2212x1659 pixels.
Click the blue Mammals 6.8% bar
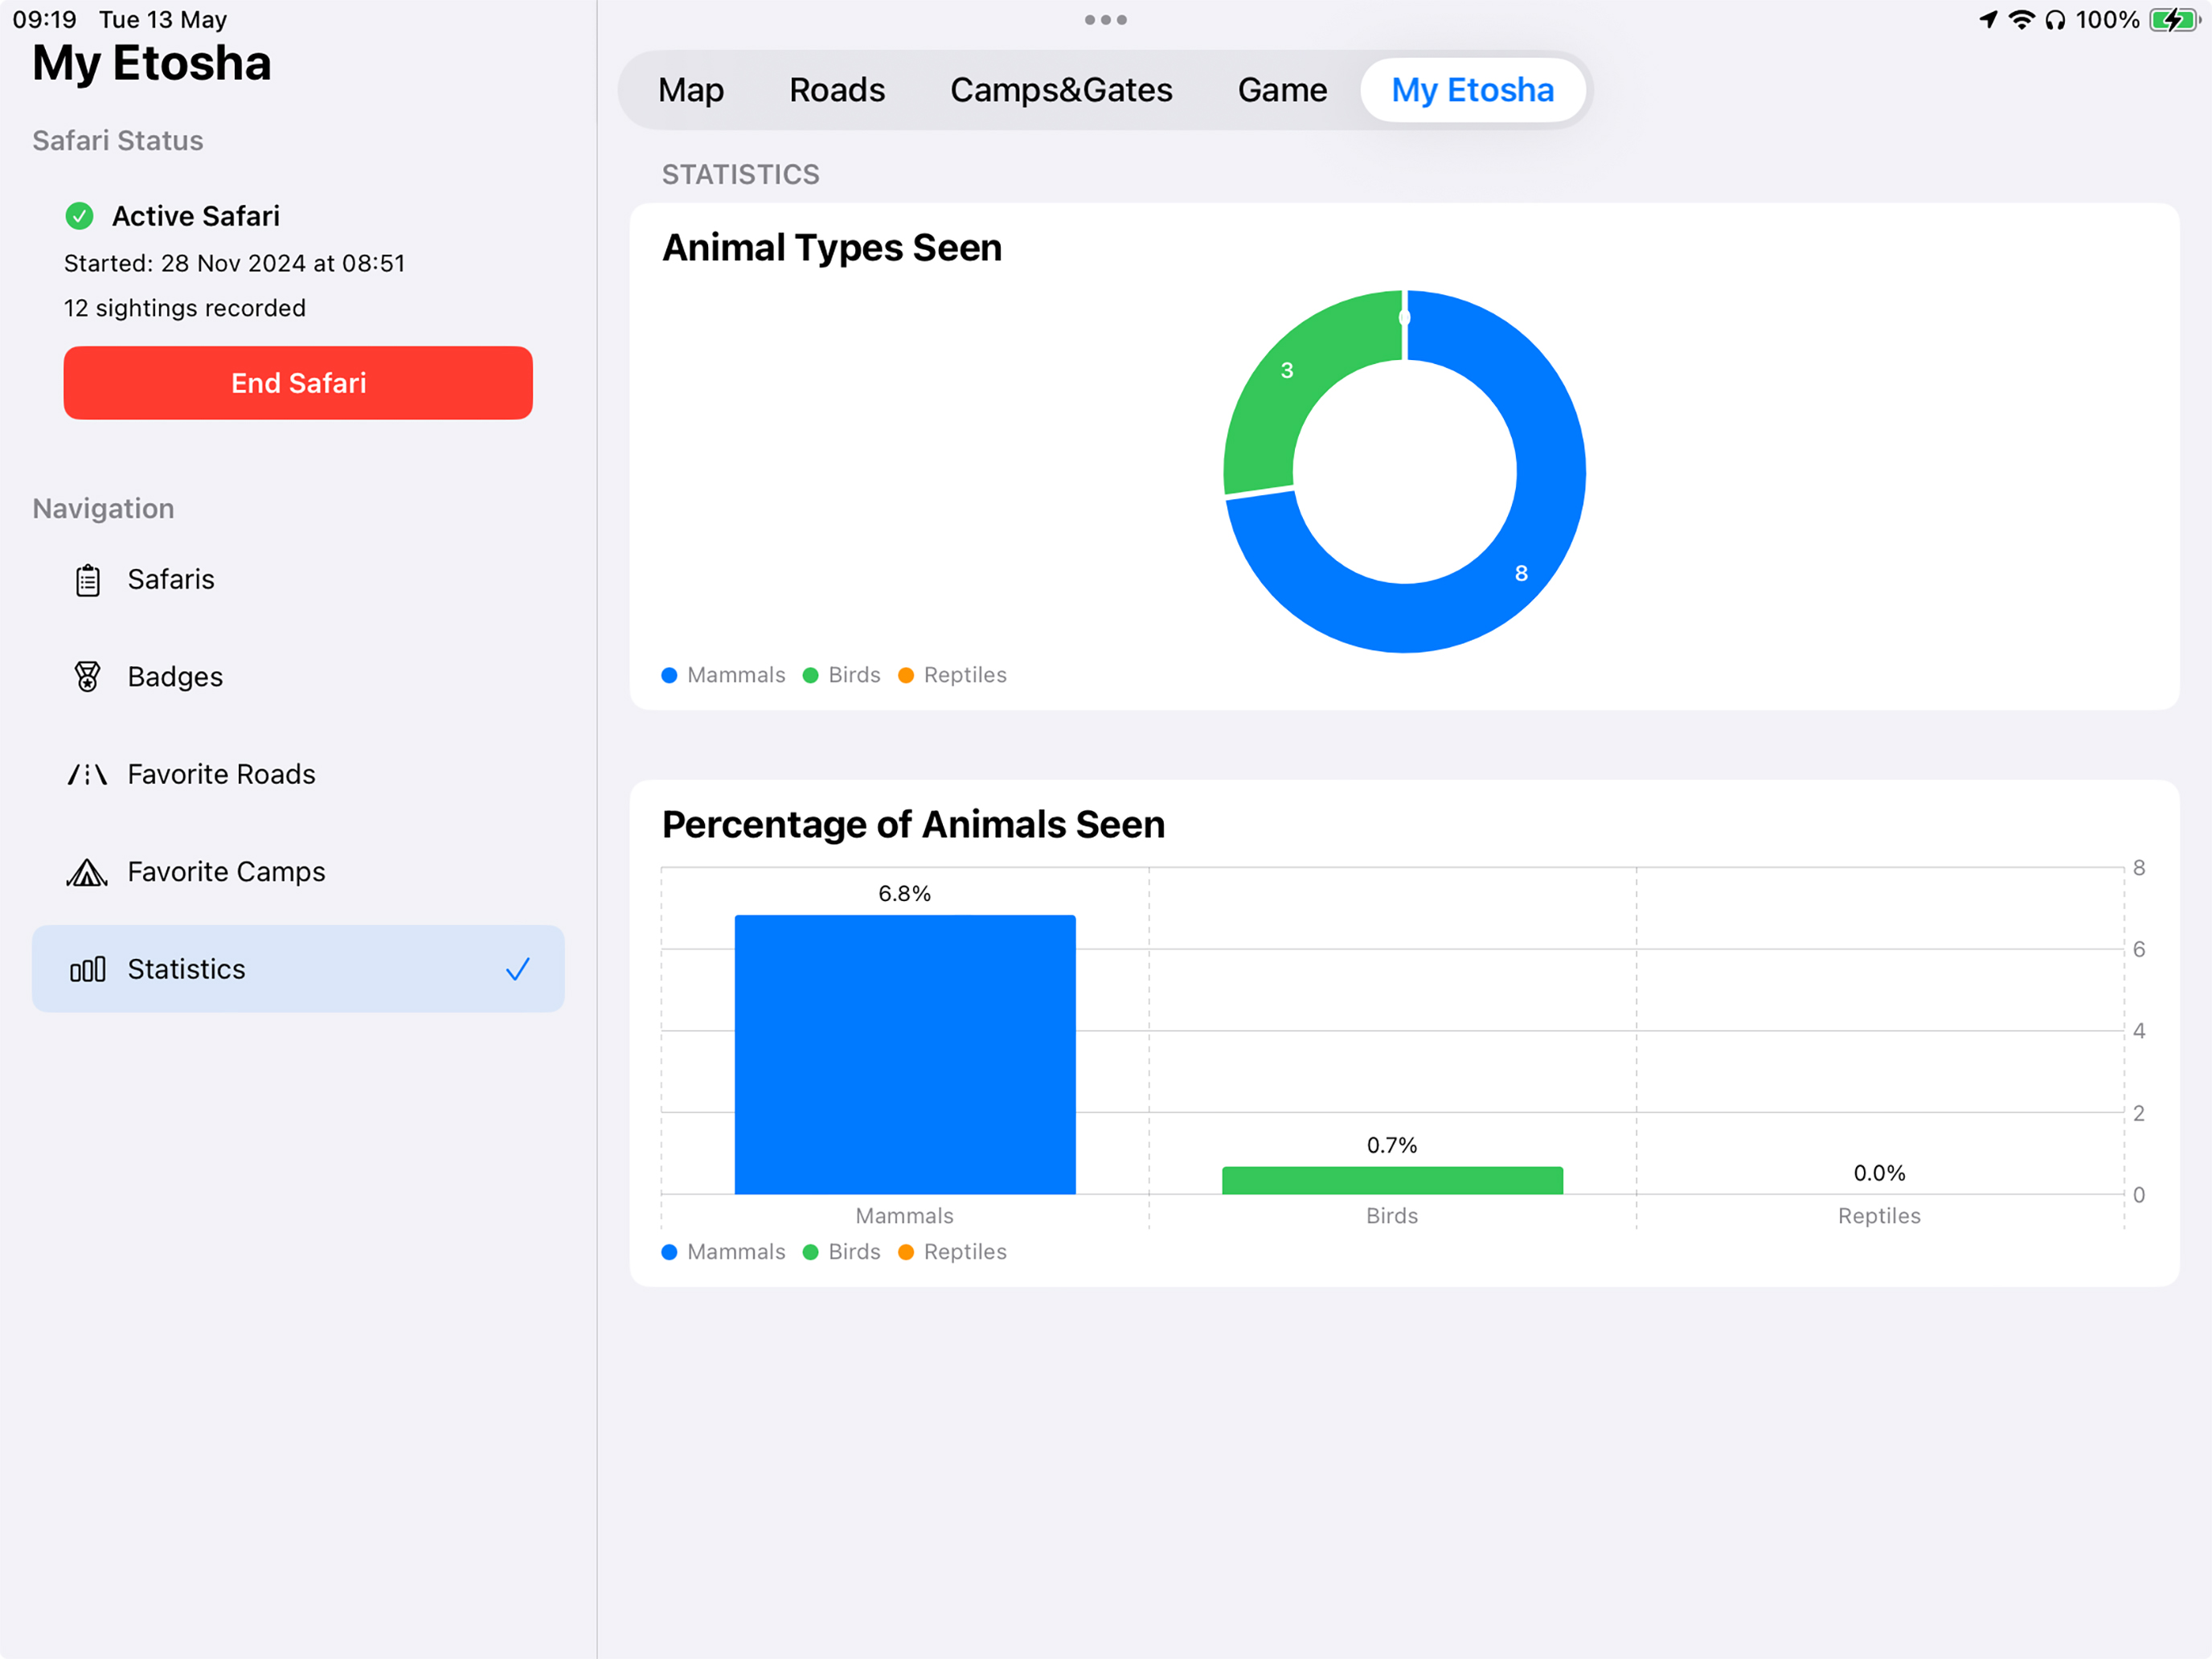tap(905, 1055)
